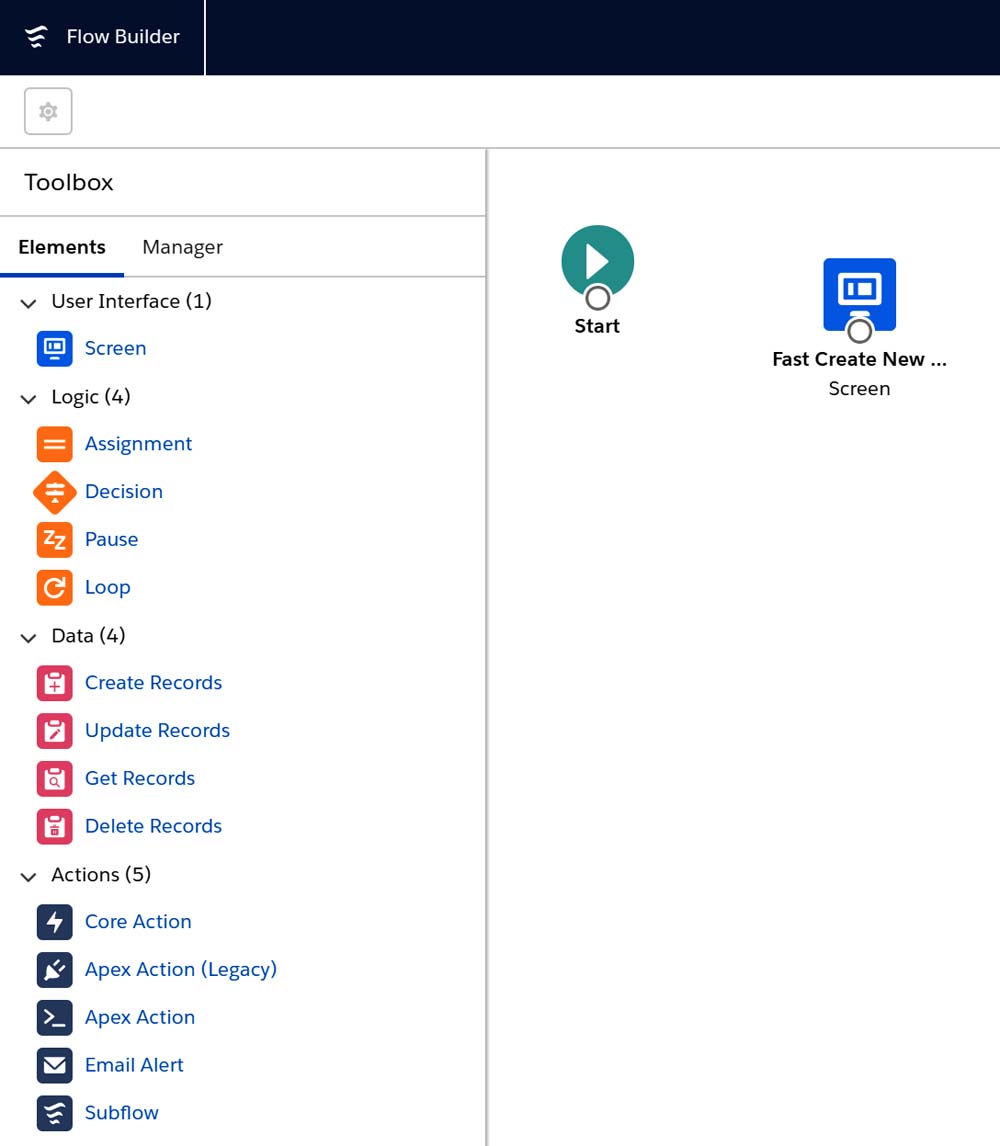Select the Elements tab
Image resolution: width=1000 pixels, height=1146 pixels.
(x=62, y=247)
